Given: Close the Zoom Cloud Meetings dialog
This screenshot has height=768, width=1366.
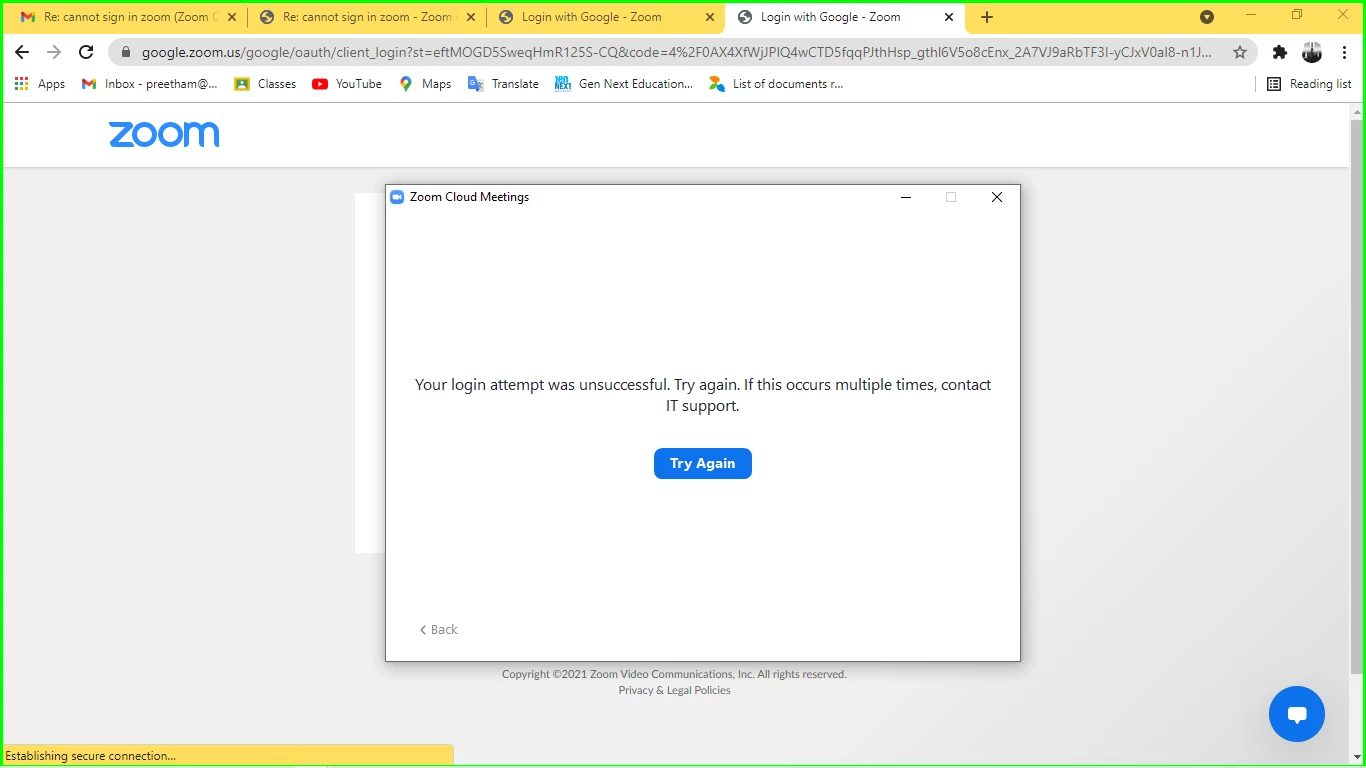Looking at the screenshot, I should 997,197.
